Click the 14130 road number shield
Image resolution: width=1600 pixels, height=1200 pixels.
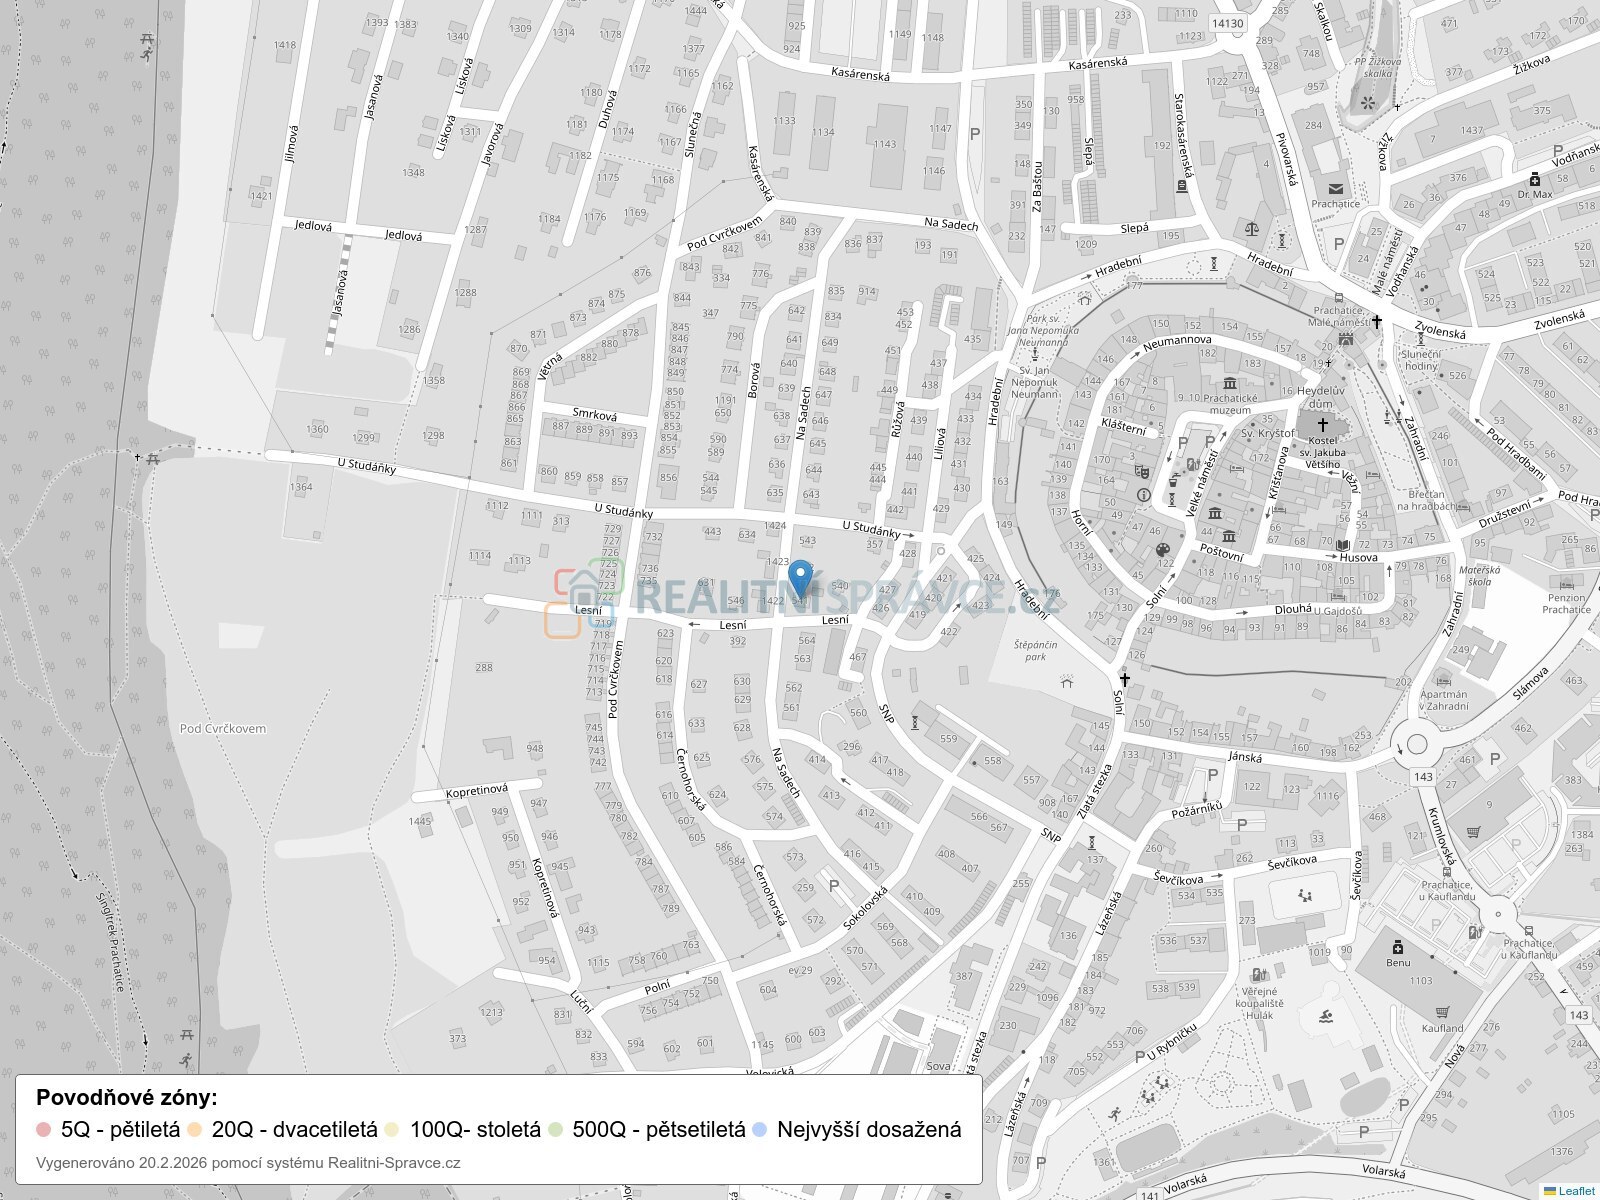pos(1226,24)
